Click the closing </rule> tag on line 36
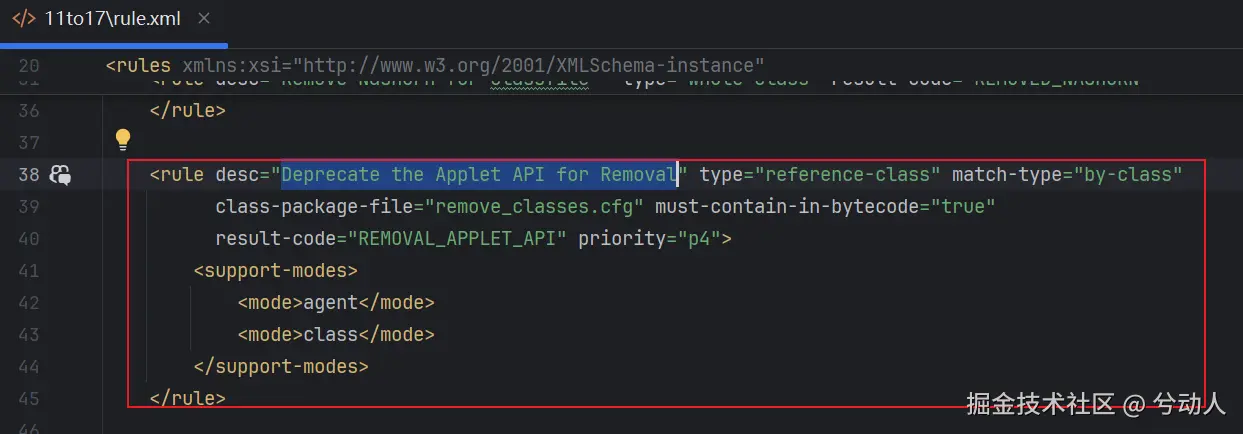This screenshot has height=434, width=1243. tap(188, 111)
